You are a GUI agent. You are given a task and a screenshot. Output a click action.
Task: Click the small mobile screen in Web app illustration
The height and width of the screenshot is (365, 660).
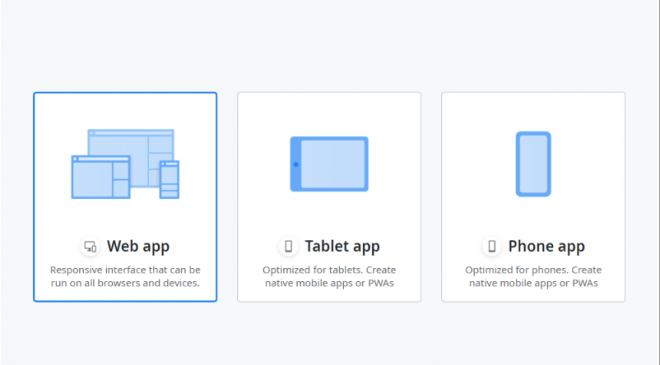(x=169, y=179)
